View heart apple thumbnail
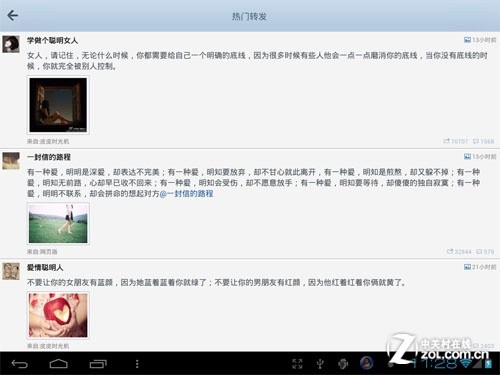The height and width of the screenshot is (375, 500). pyautogui.click(x=58, y=315)
